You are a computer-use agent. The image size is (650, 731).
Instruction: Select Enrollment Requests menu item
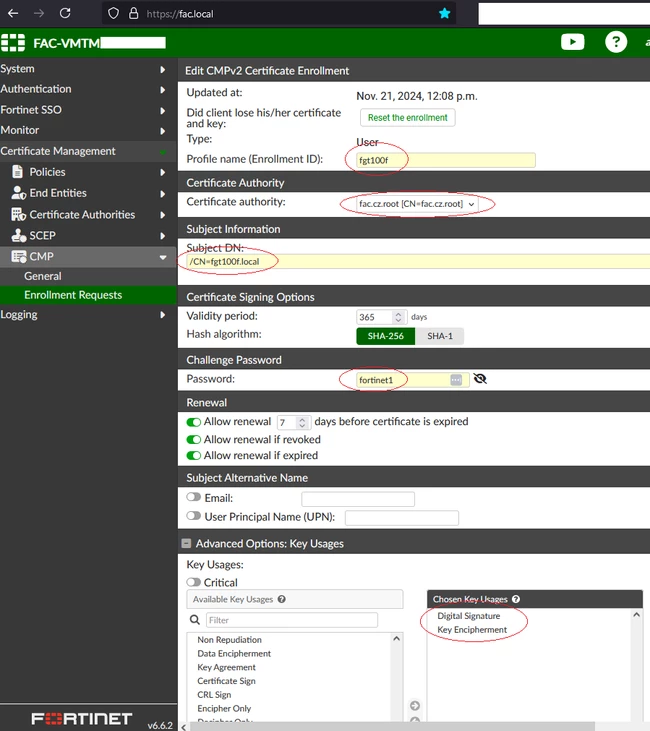[73, 295]
